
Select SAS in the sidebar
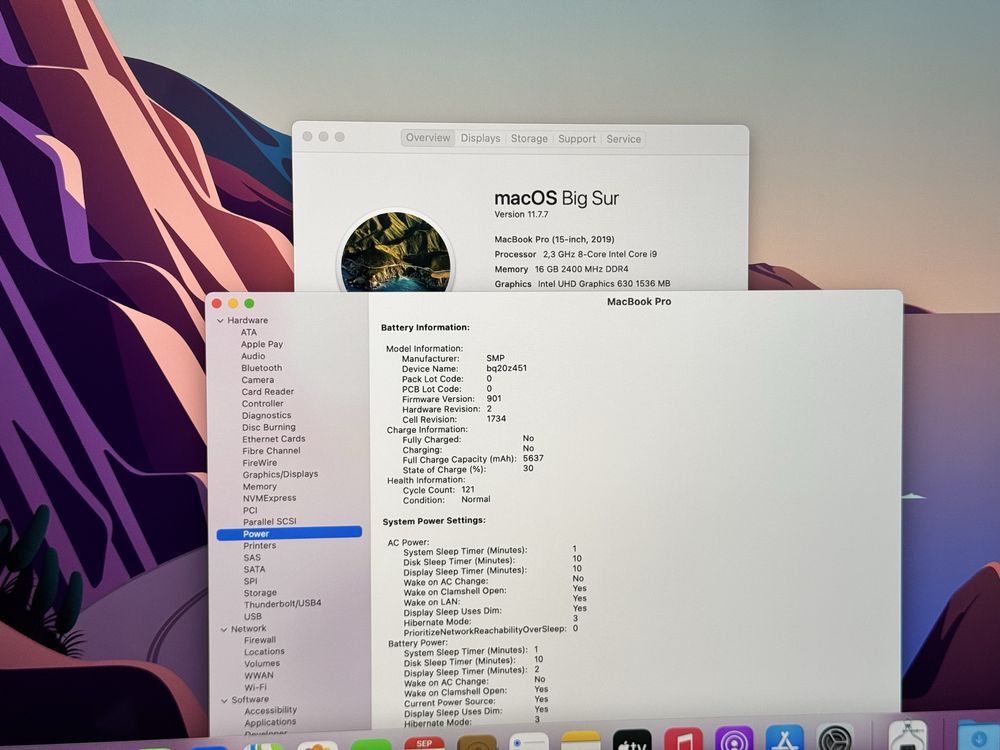pos(252,558)
